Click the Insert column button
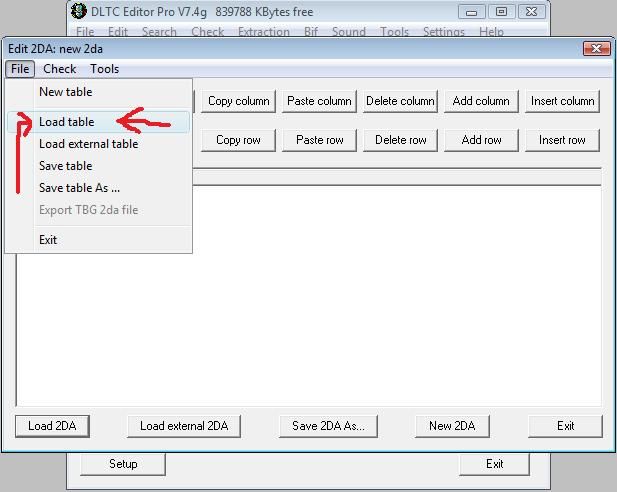The width and height of the screenshot is (617, 492). coord(562,101)
